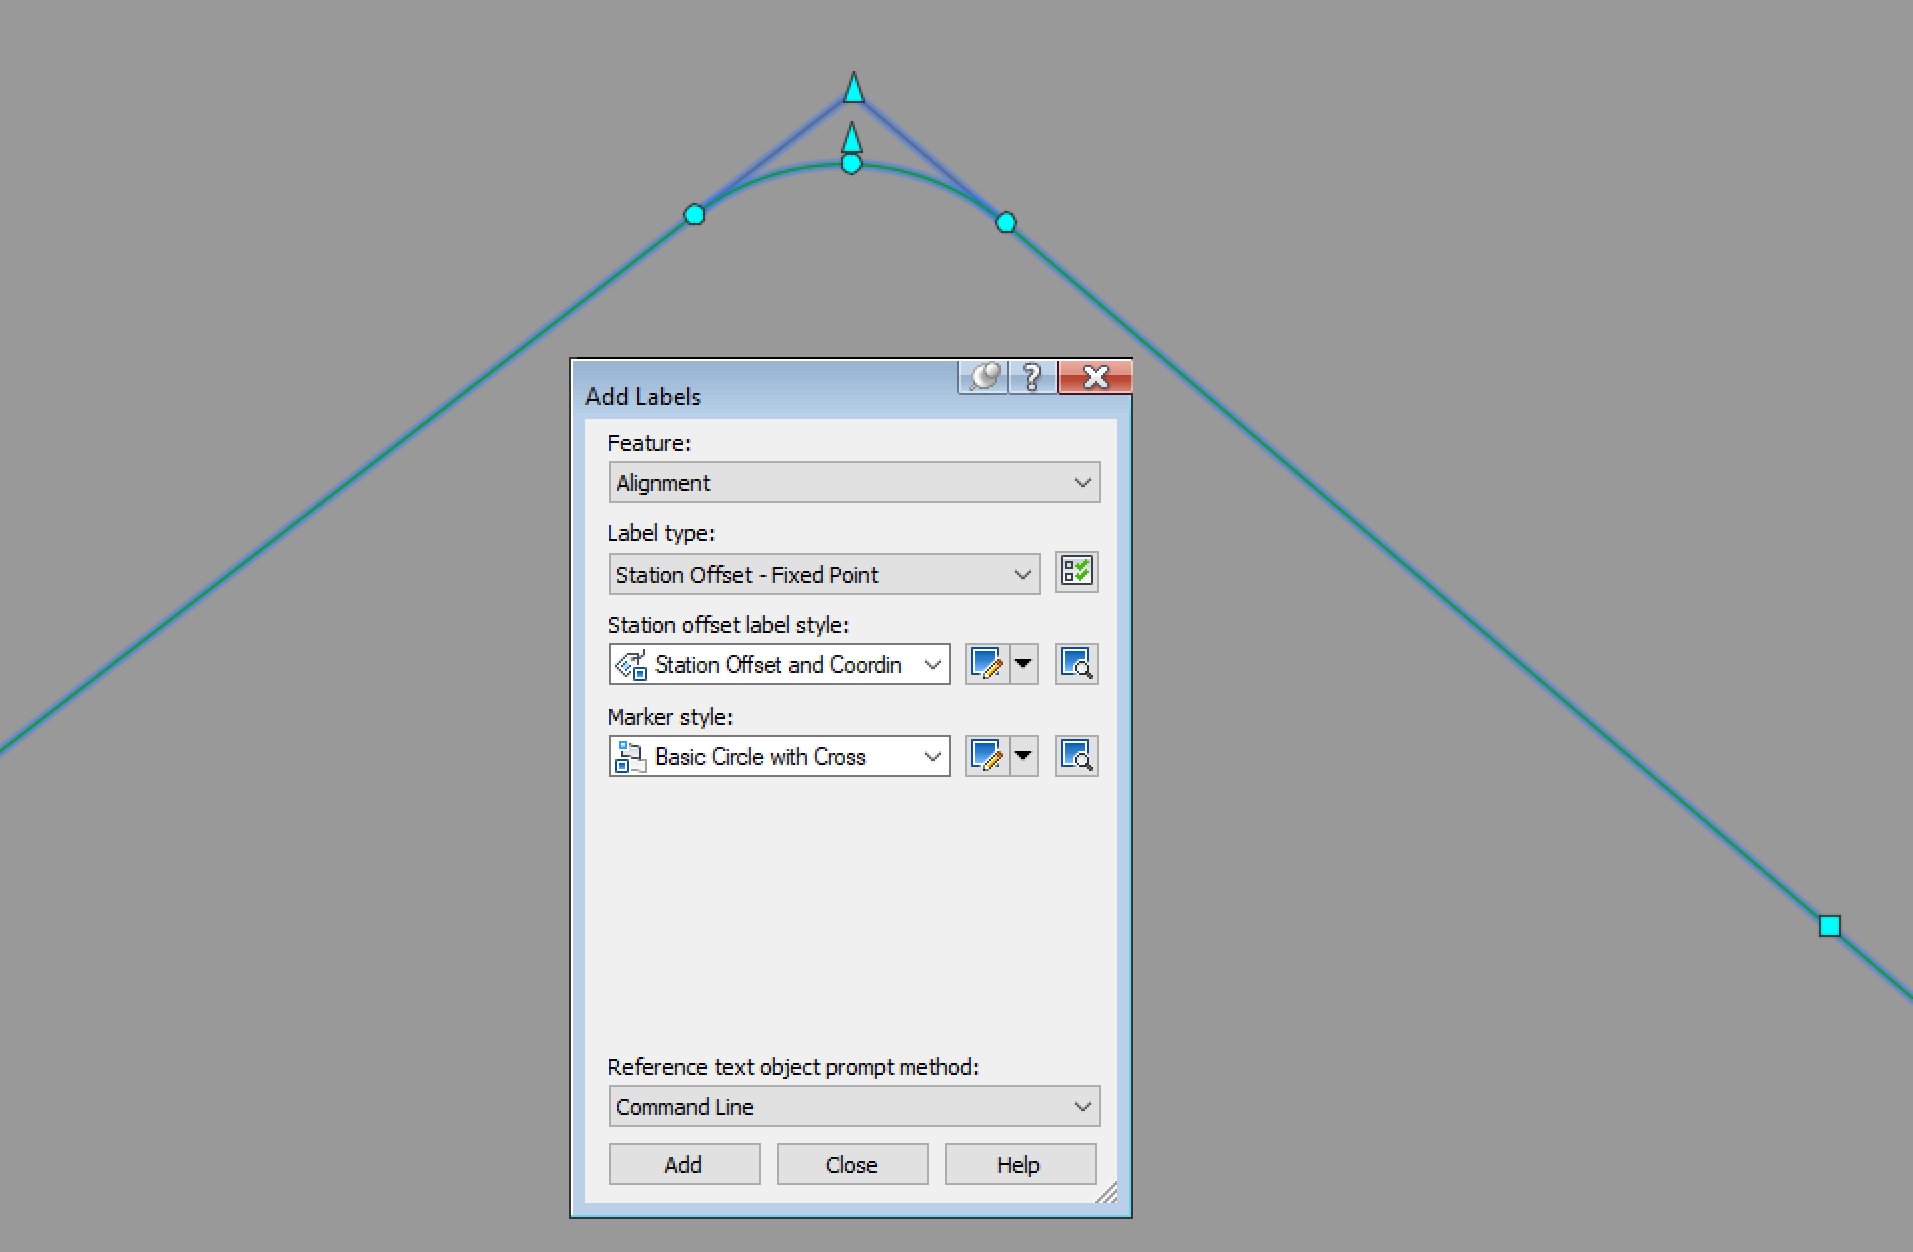Expand the Label type dropdown
Screen dimensions: 1913x1252
click(1022, 574)
